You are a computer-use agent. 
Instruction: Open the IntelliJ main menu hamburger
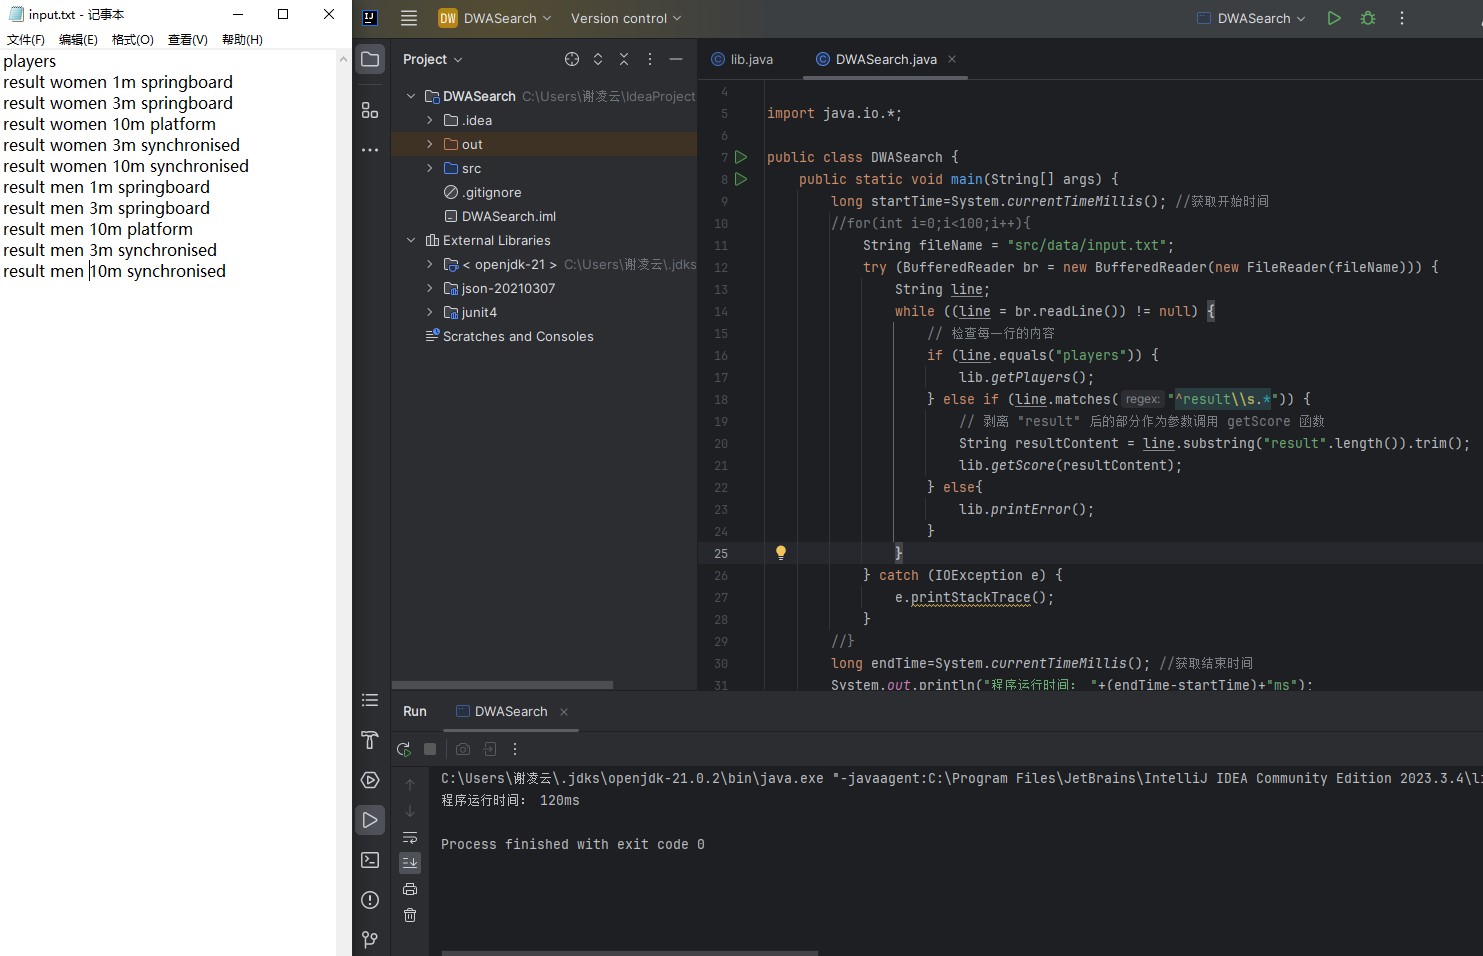pyautogui.click(x=409, y=18)
